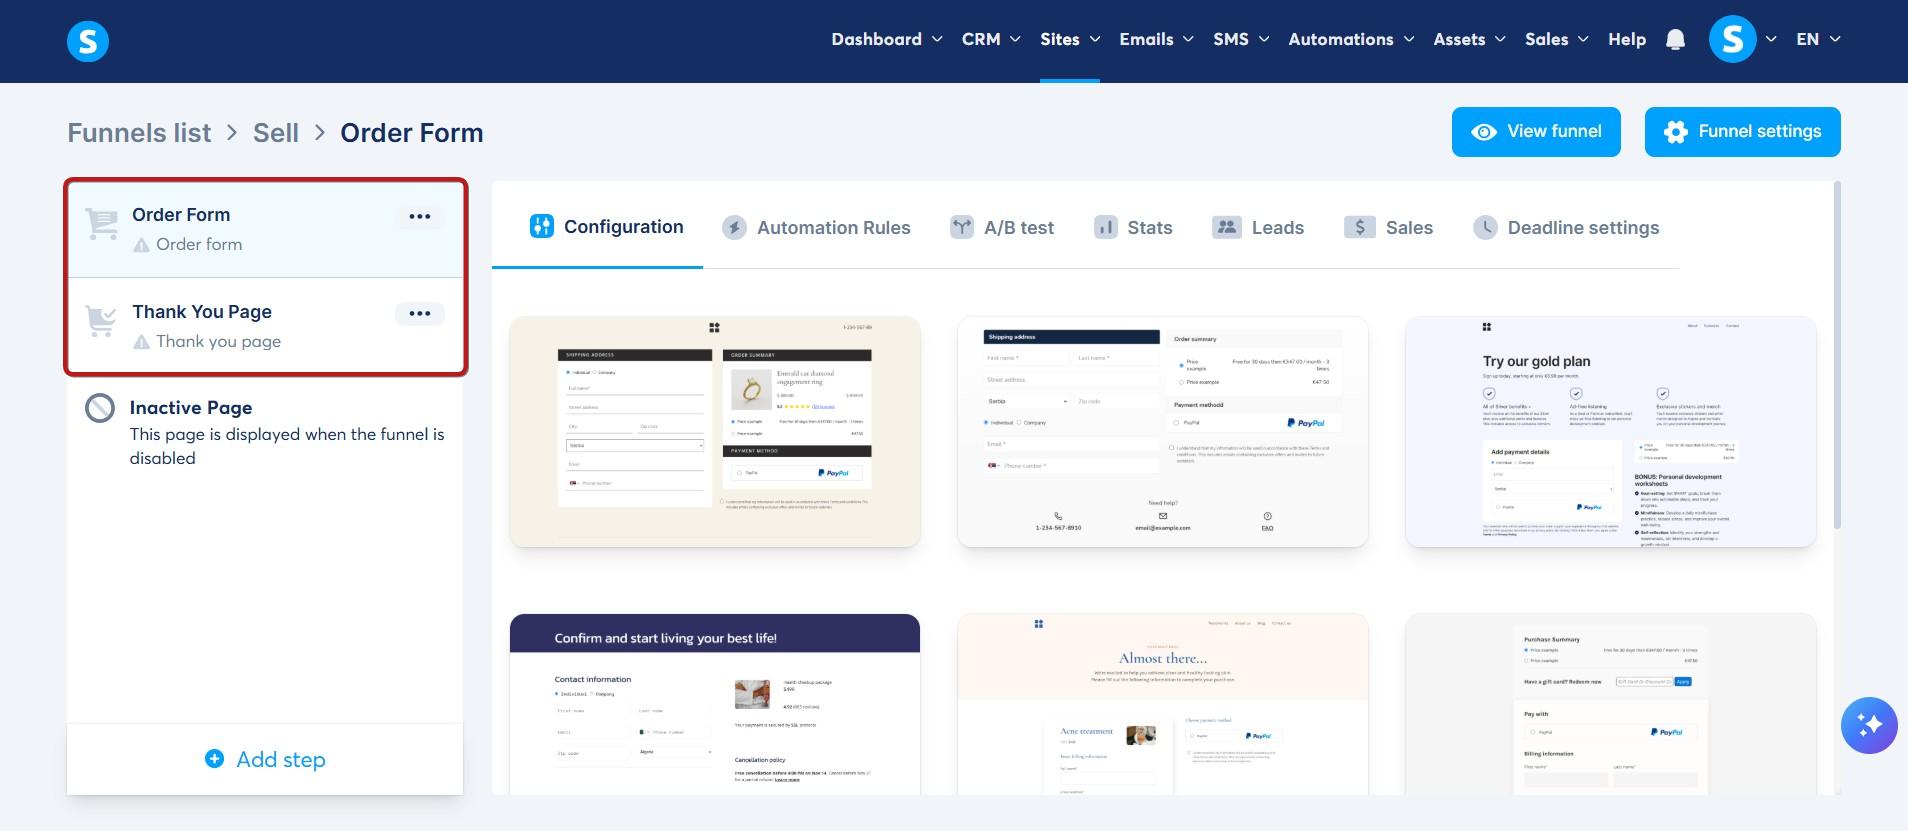Switch to the Automation Rules tab
Image resolution: width=1908 pixels, height=831 pixels.
coord(816,227)
